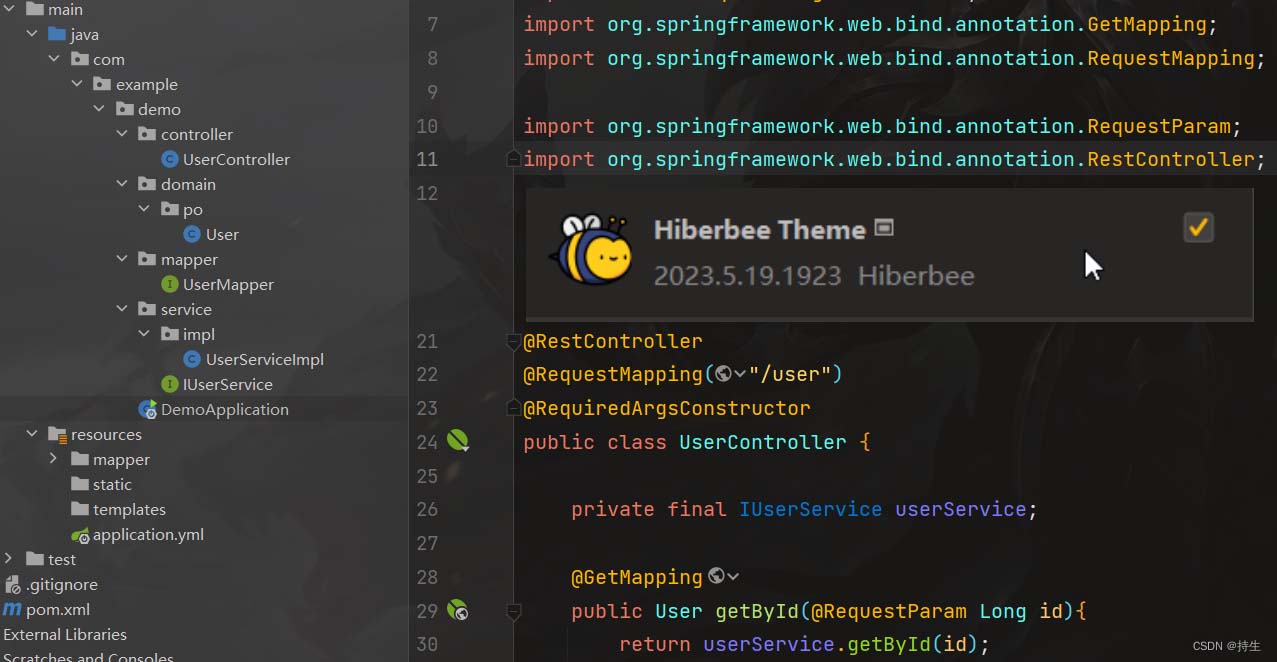Disable the Hiberbee Theme plugin checkbox
The height and width of the screenshot is (662, 1277).
[x=1198, y=228]
